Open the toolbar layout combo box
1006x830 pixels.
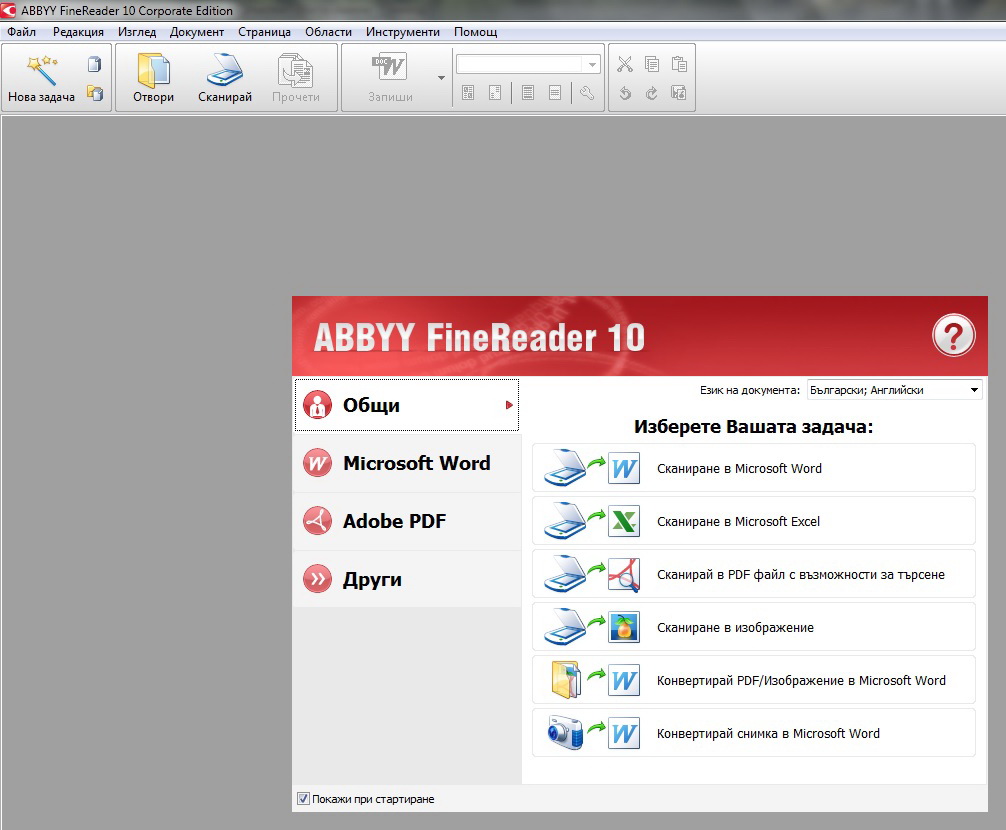point(528,65)
